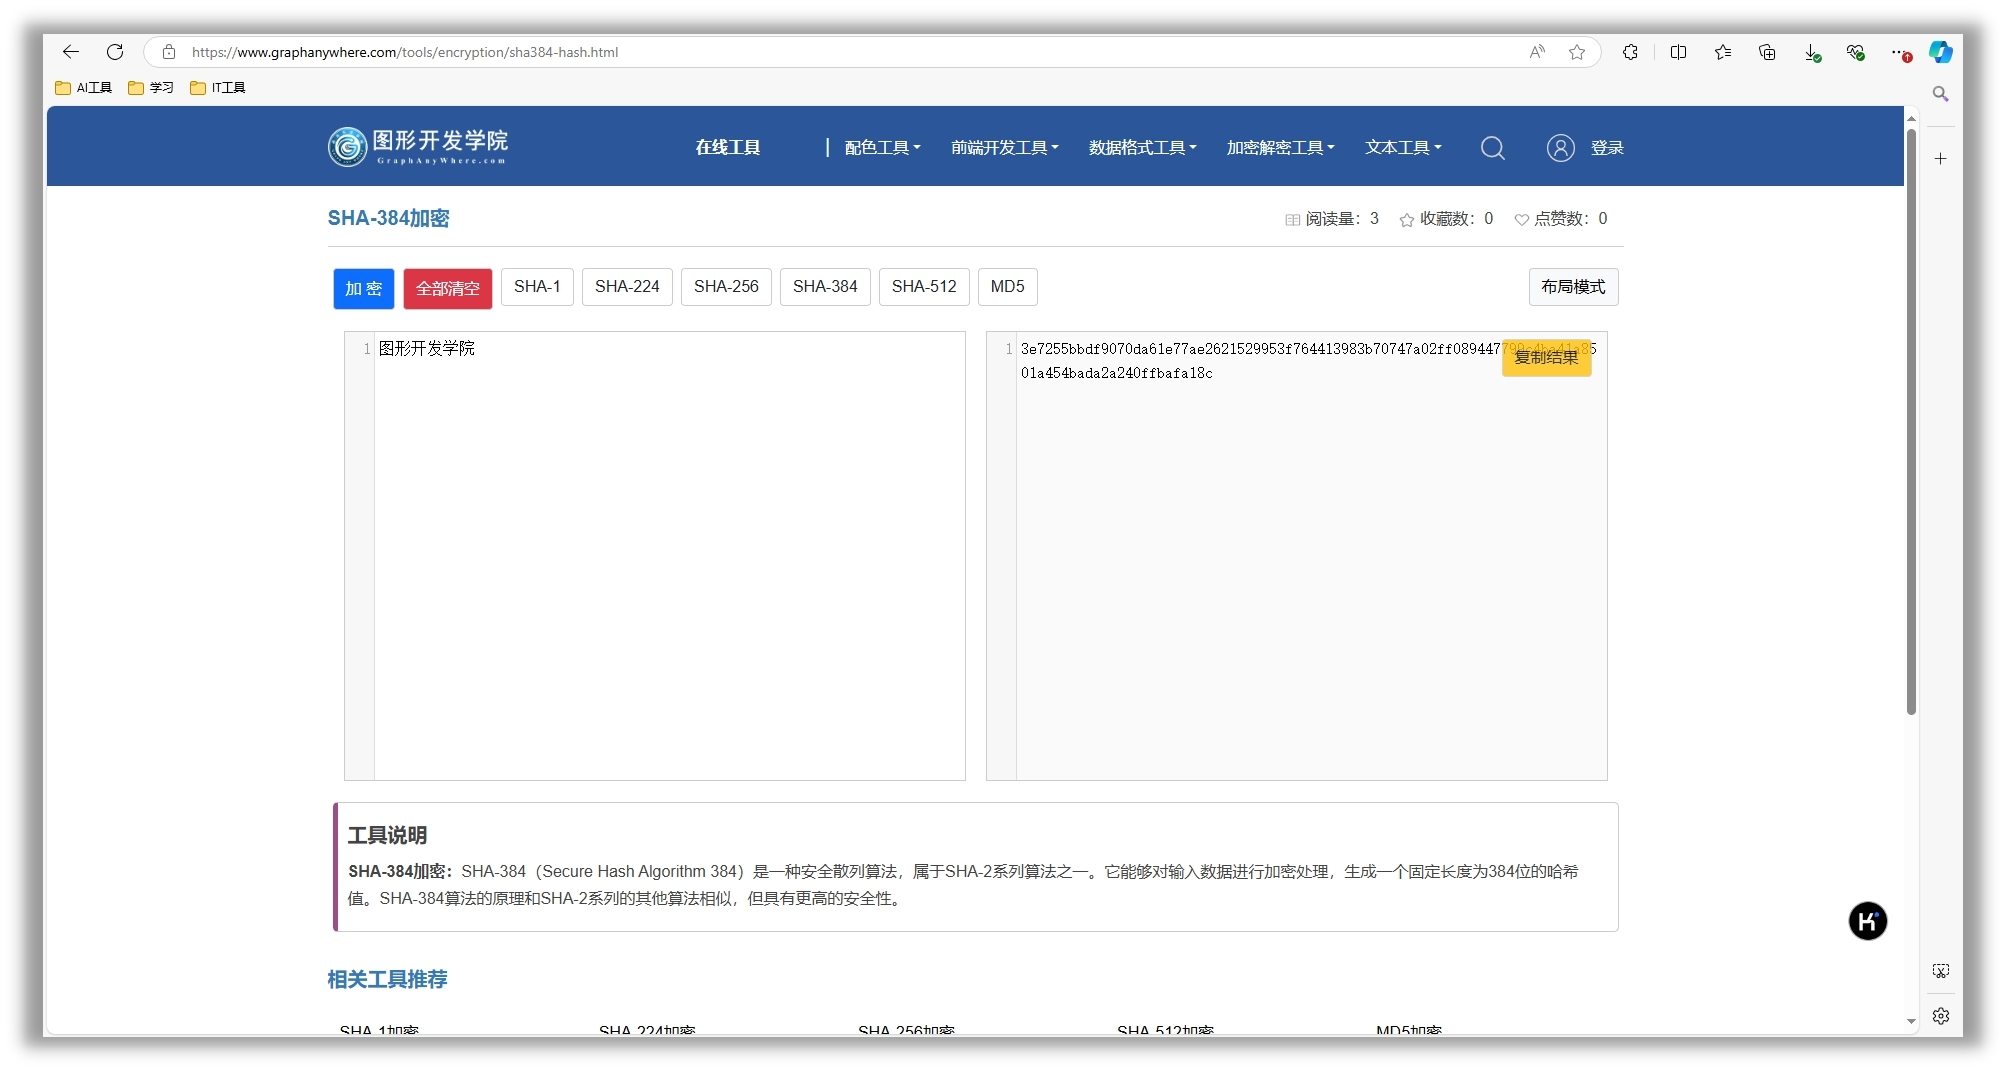Open collections icon in toolbar
2010x1070 pixels.
click(x=1767, y=52)
